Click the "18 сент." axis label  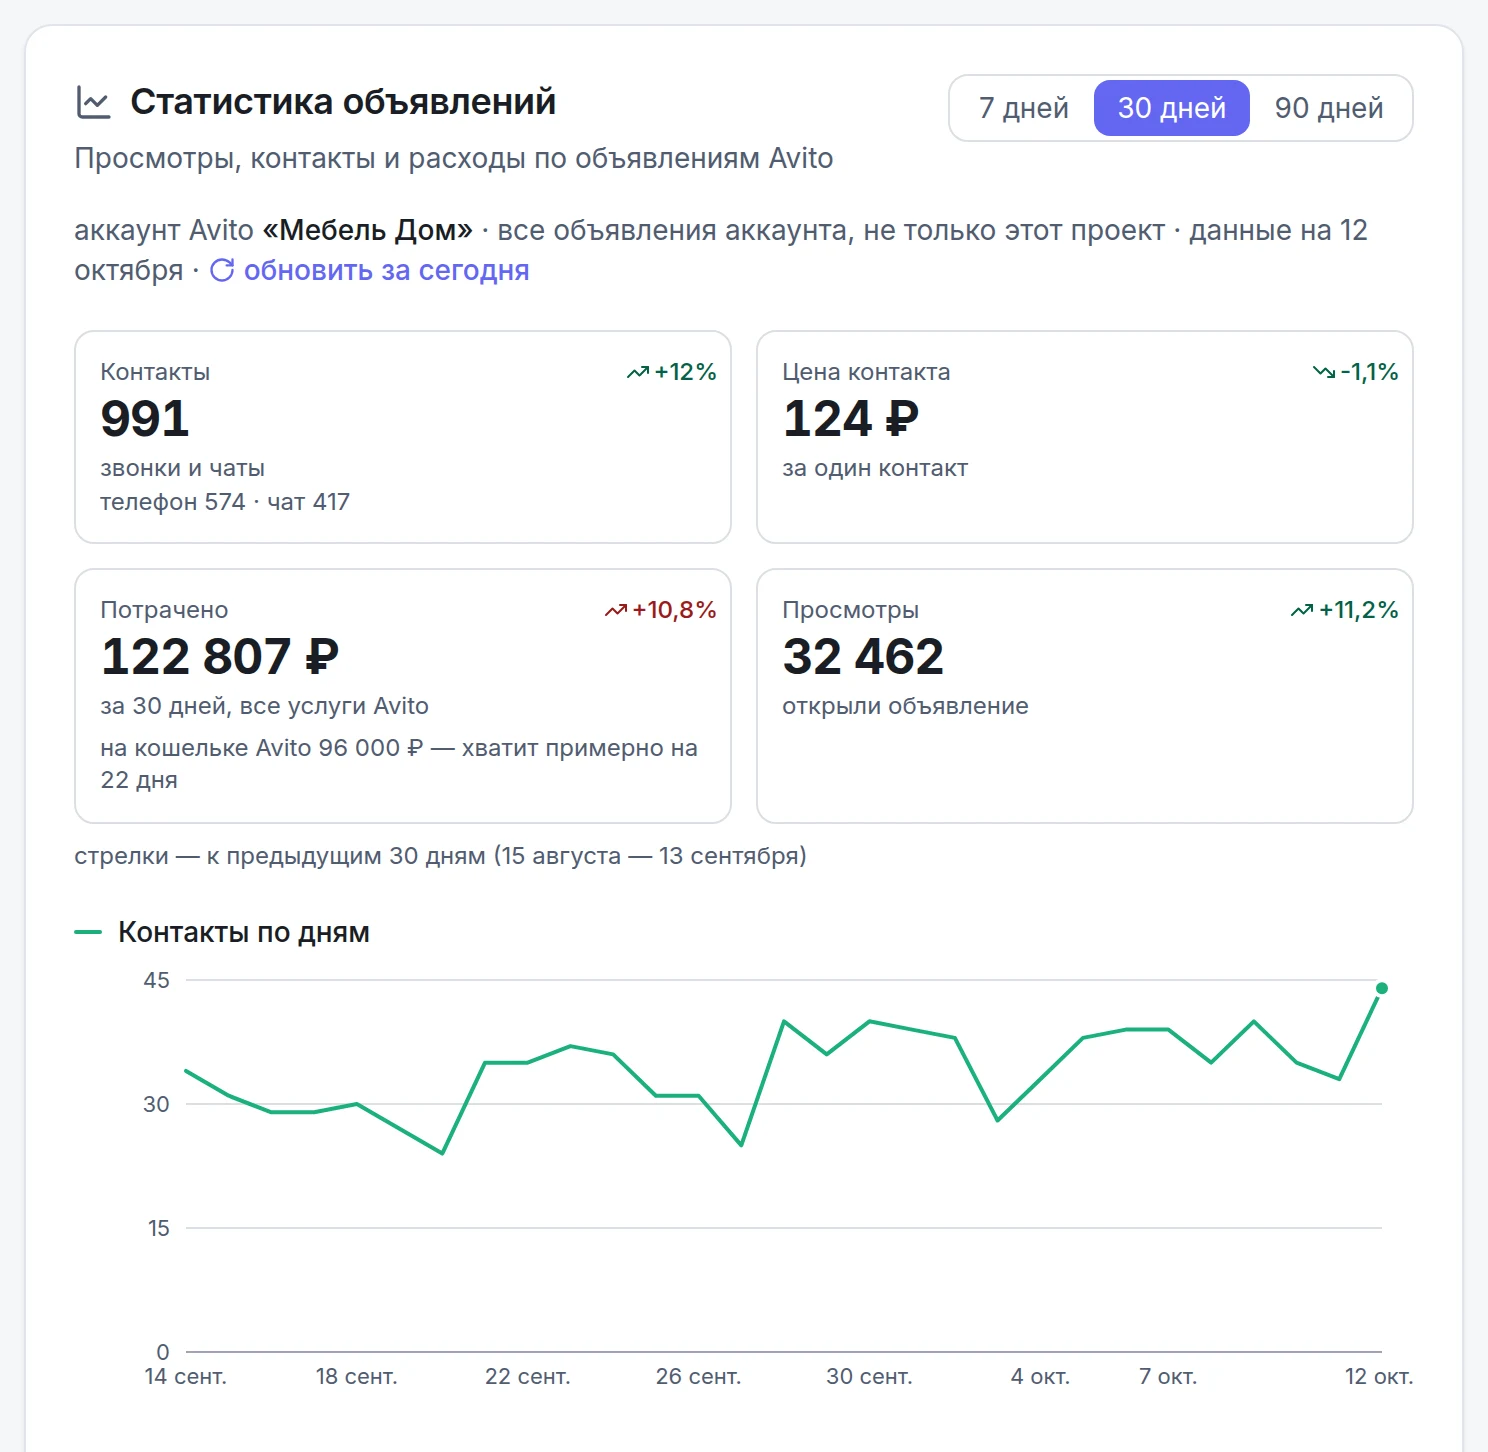point(357,1377)
